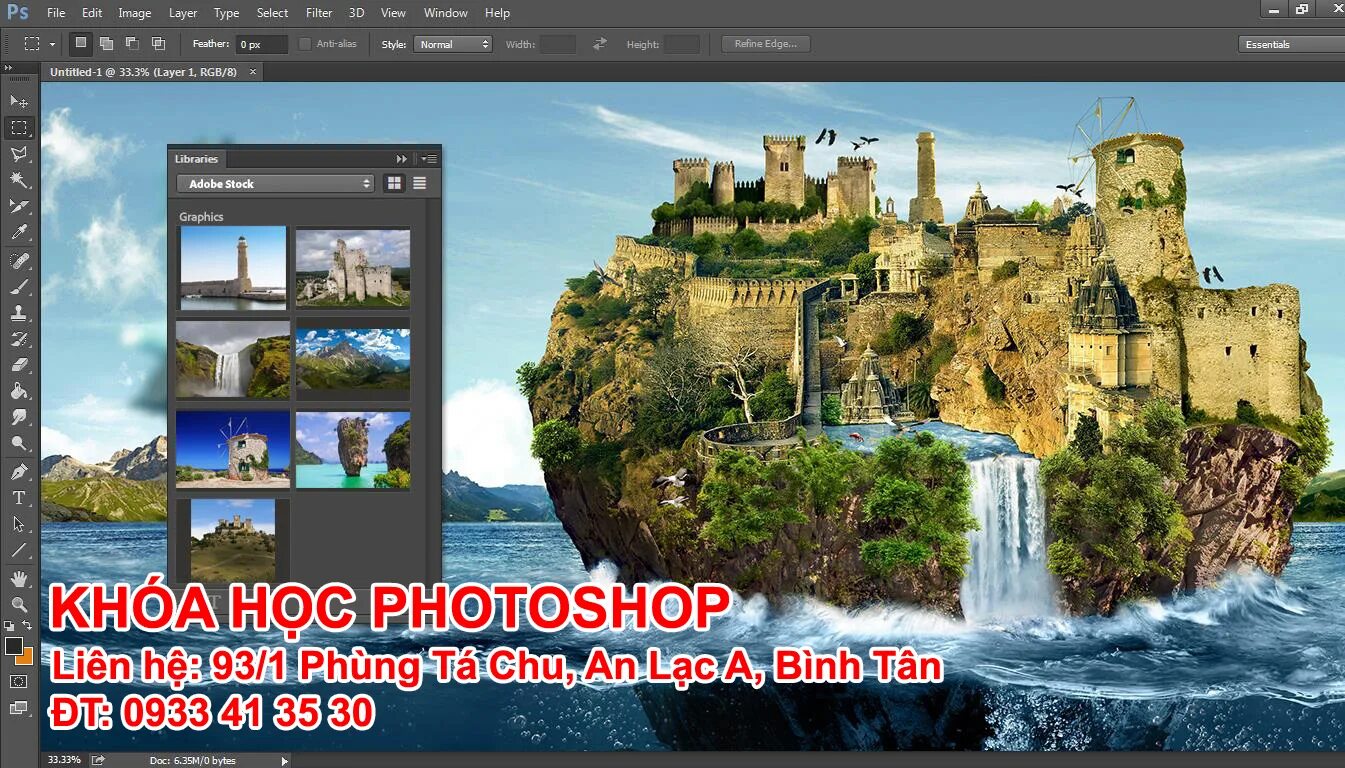Select the Clone Stamp tool
The width and height of the screenshot is (1345, 768).
[18, 313]
